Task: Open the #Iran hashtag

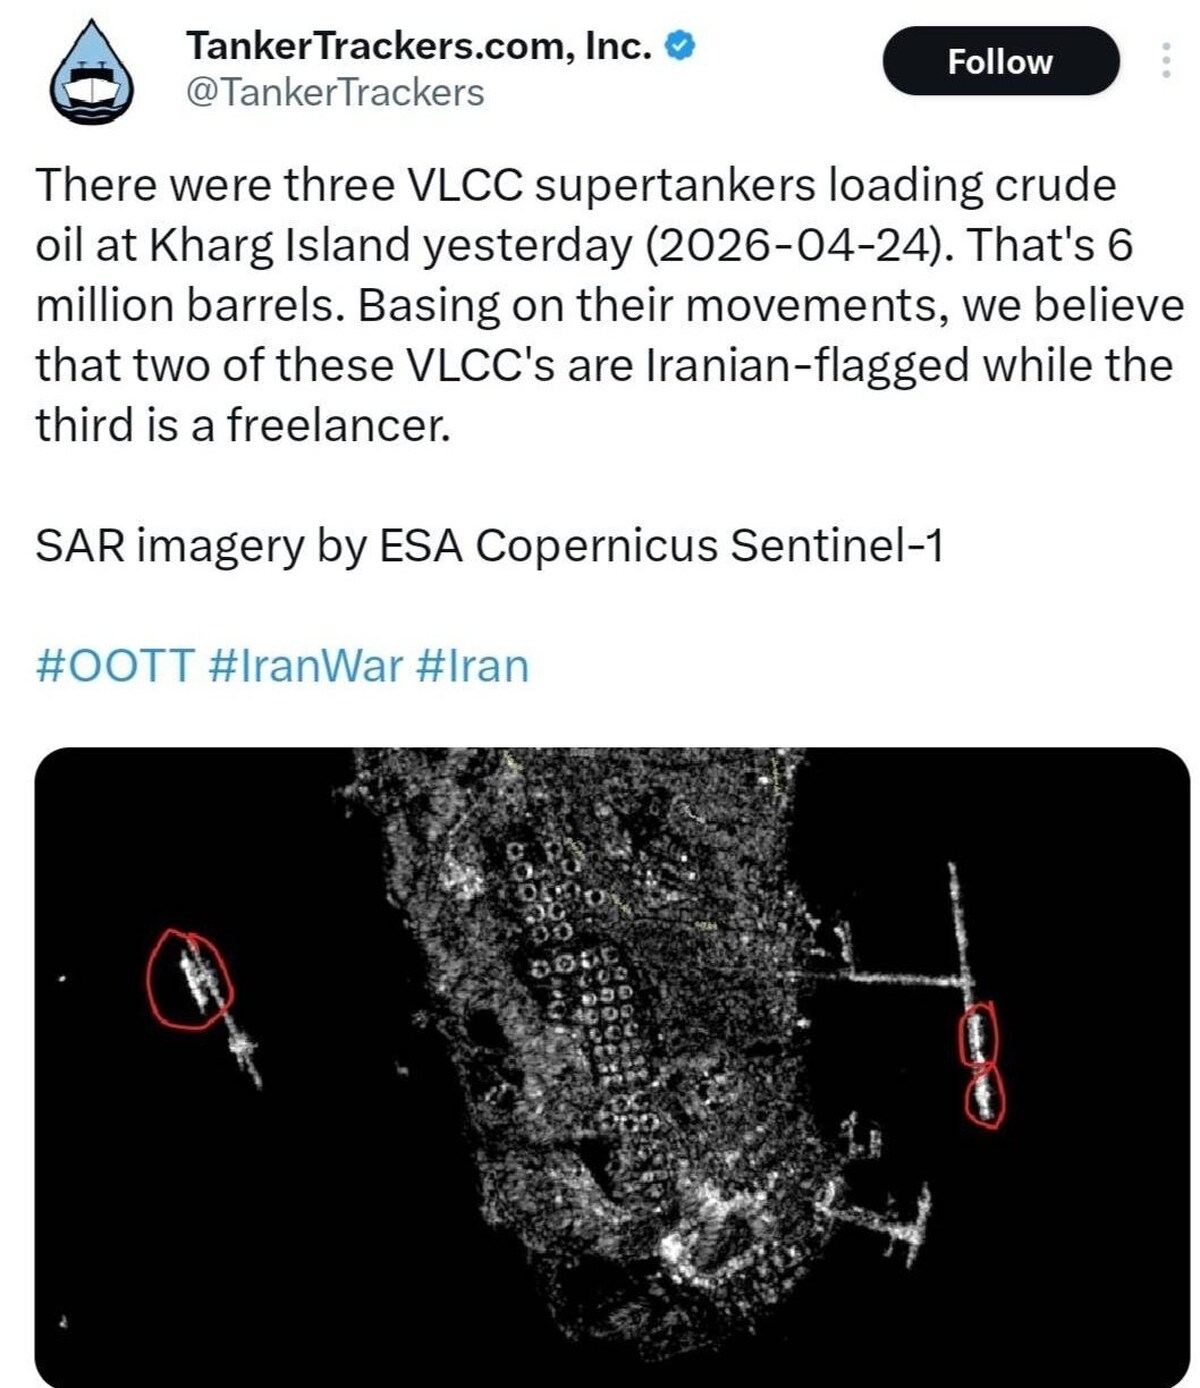Action: pyautogui.click(x=470, y=666)
